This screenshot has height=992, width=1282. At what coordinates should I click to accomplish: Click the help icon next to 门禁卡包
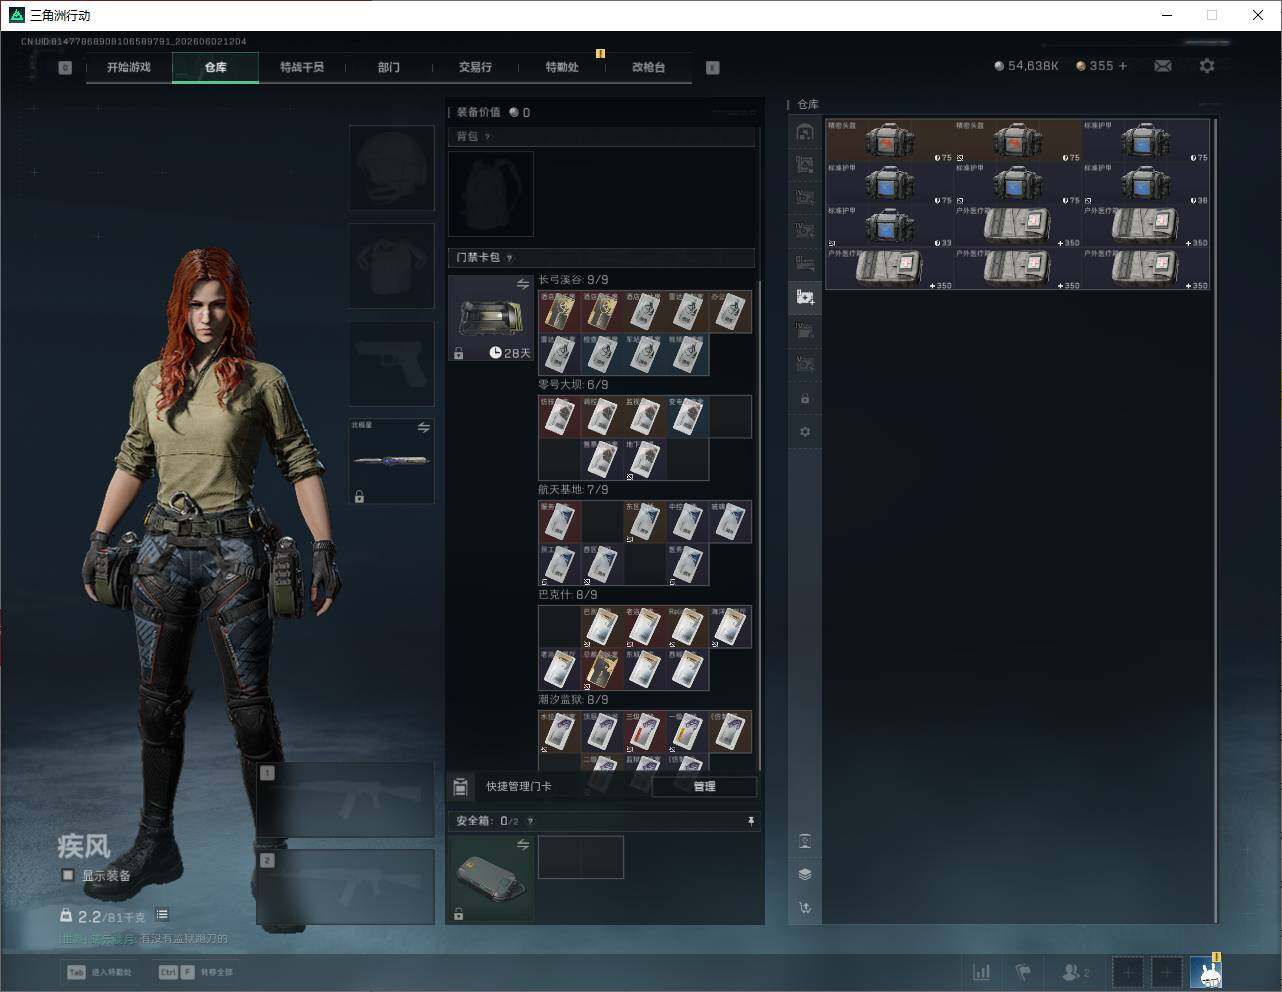point(509,258)
